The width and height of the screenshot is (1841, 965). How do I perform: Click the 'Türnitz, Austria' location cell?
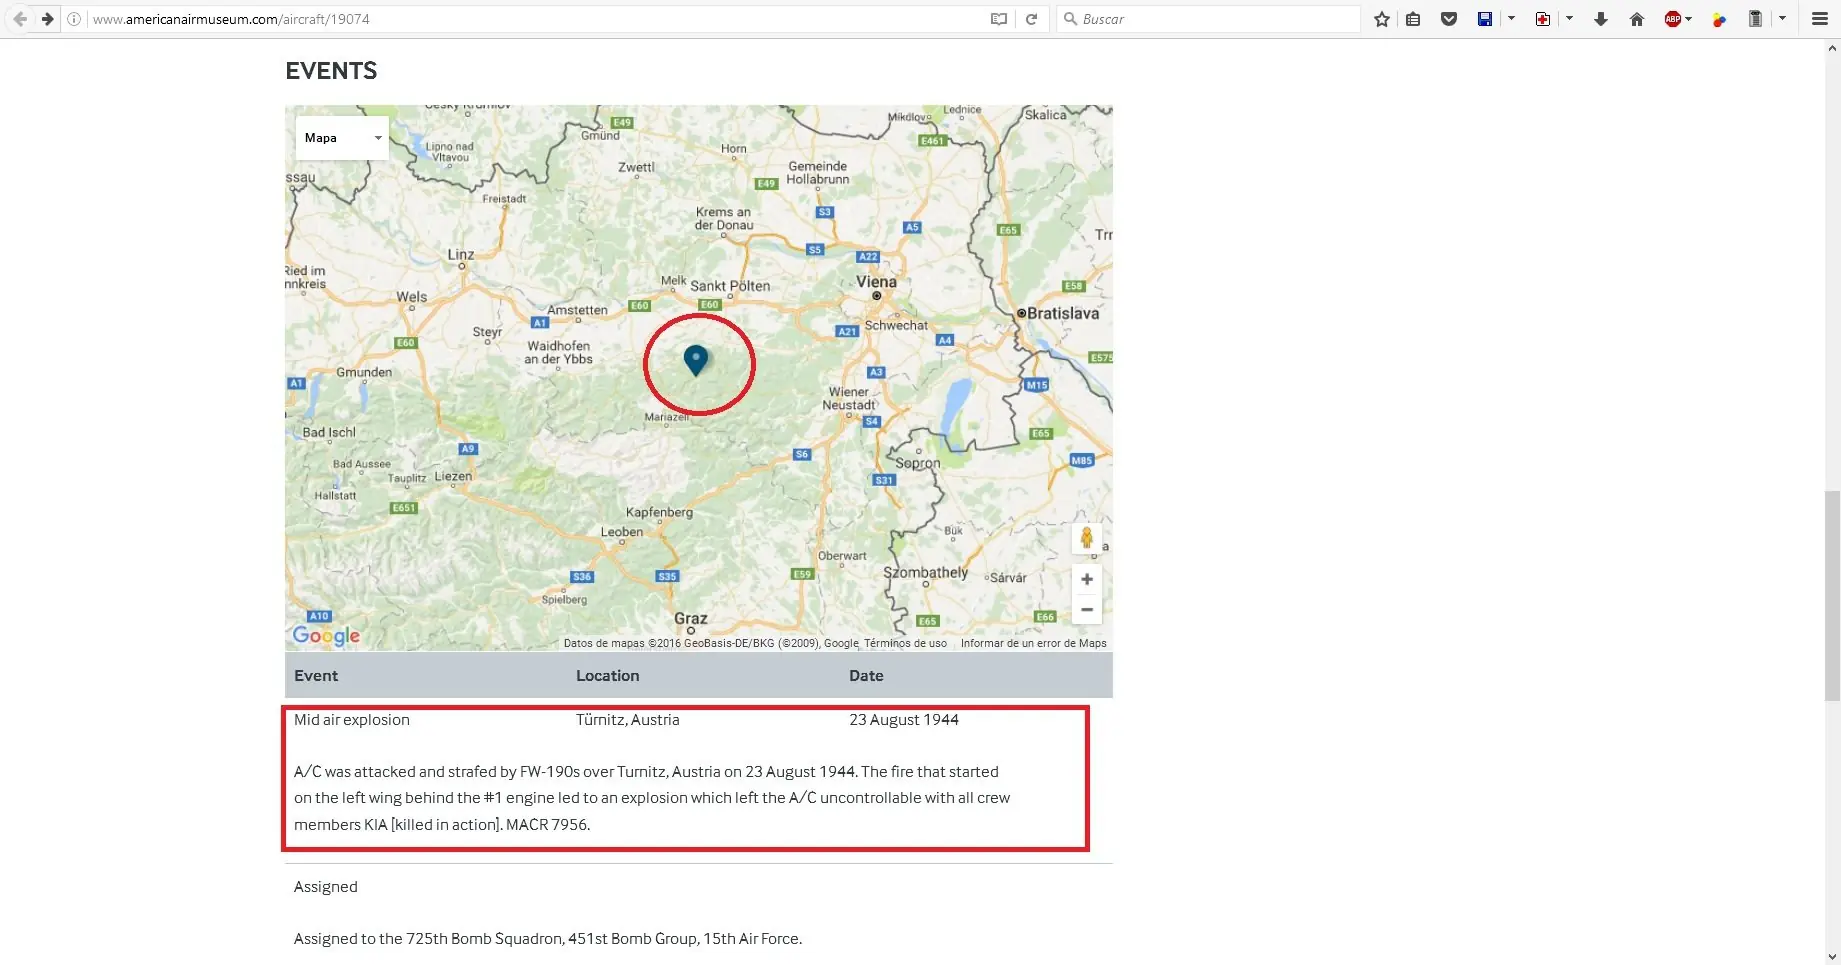coord(628,720)
